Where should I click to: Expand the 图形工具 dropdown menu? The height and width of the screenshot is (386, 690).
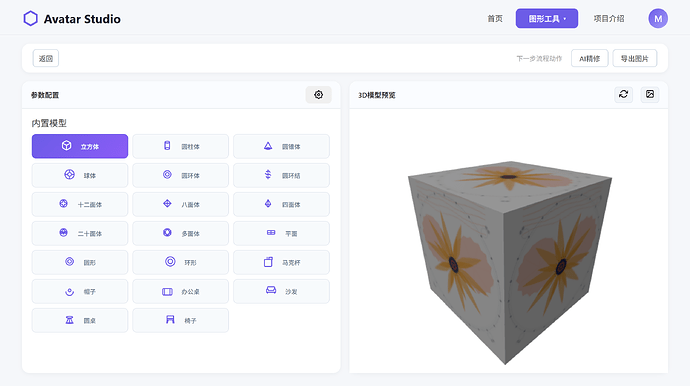(547, 18)
